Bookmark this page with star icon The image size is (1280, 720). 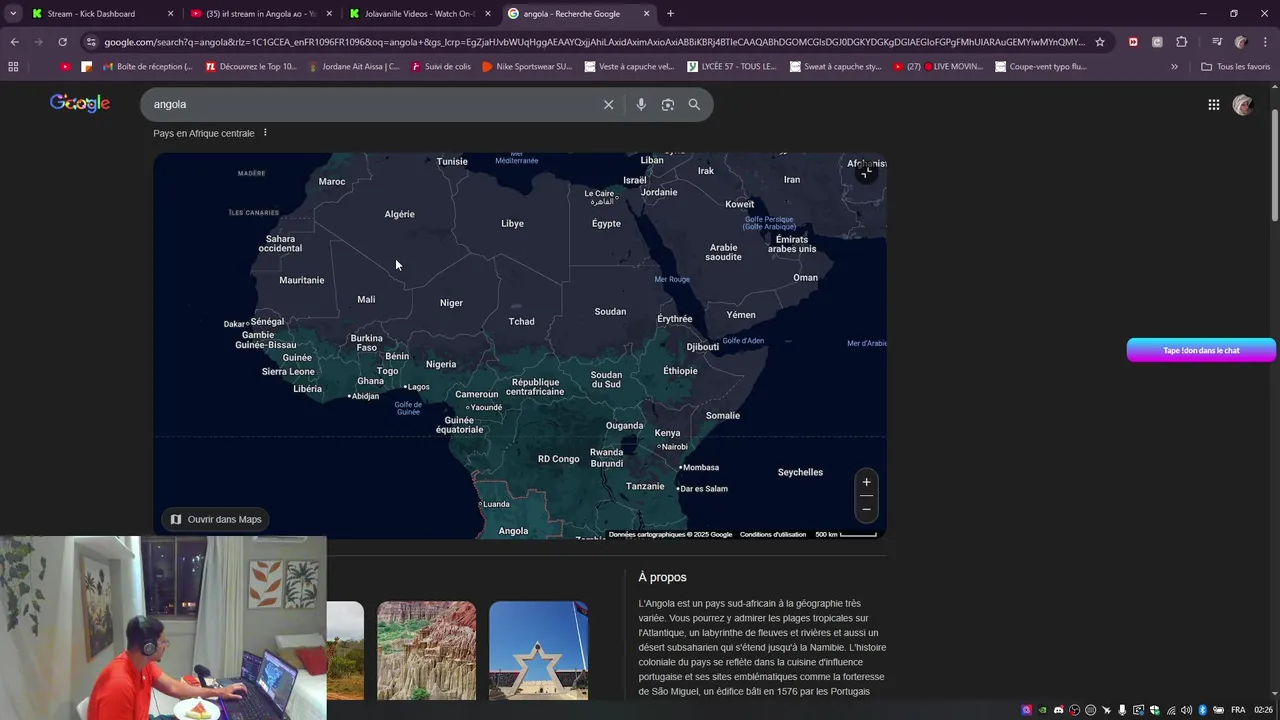click(x=1100, y=42)
